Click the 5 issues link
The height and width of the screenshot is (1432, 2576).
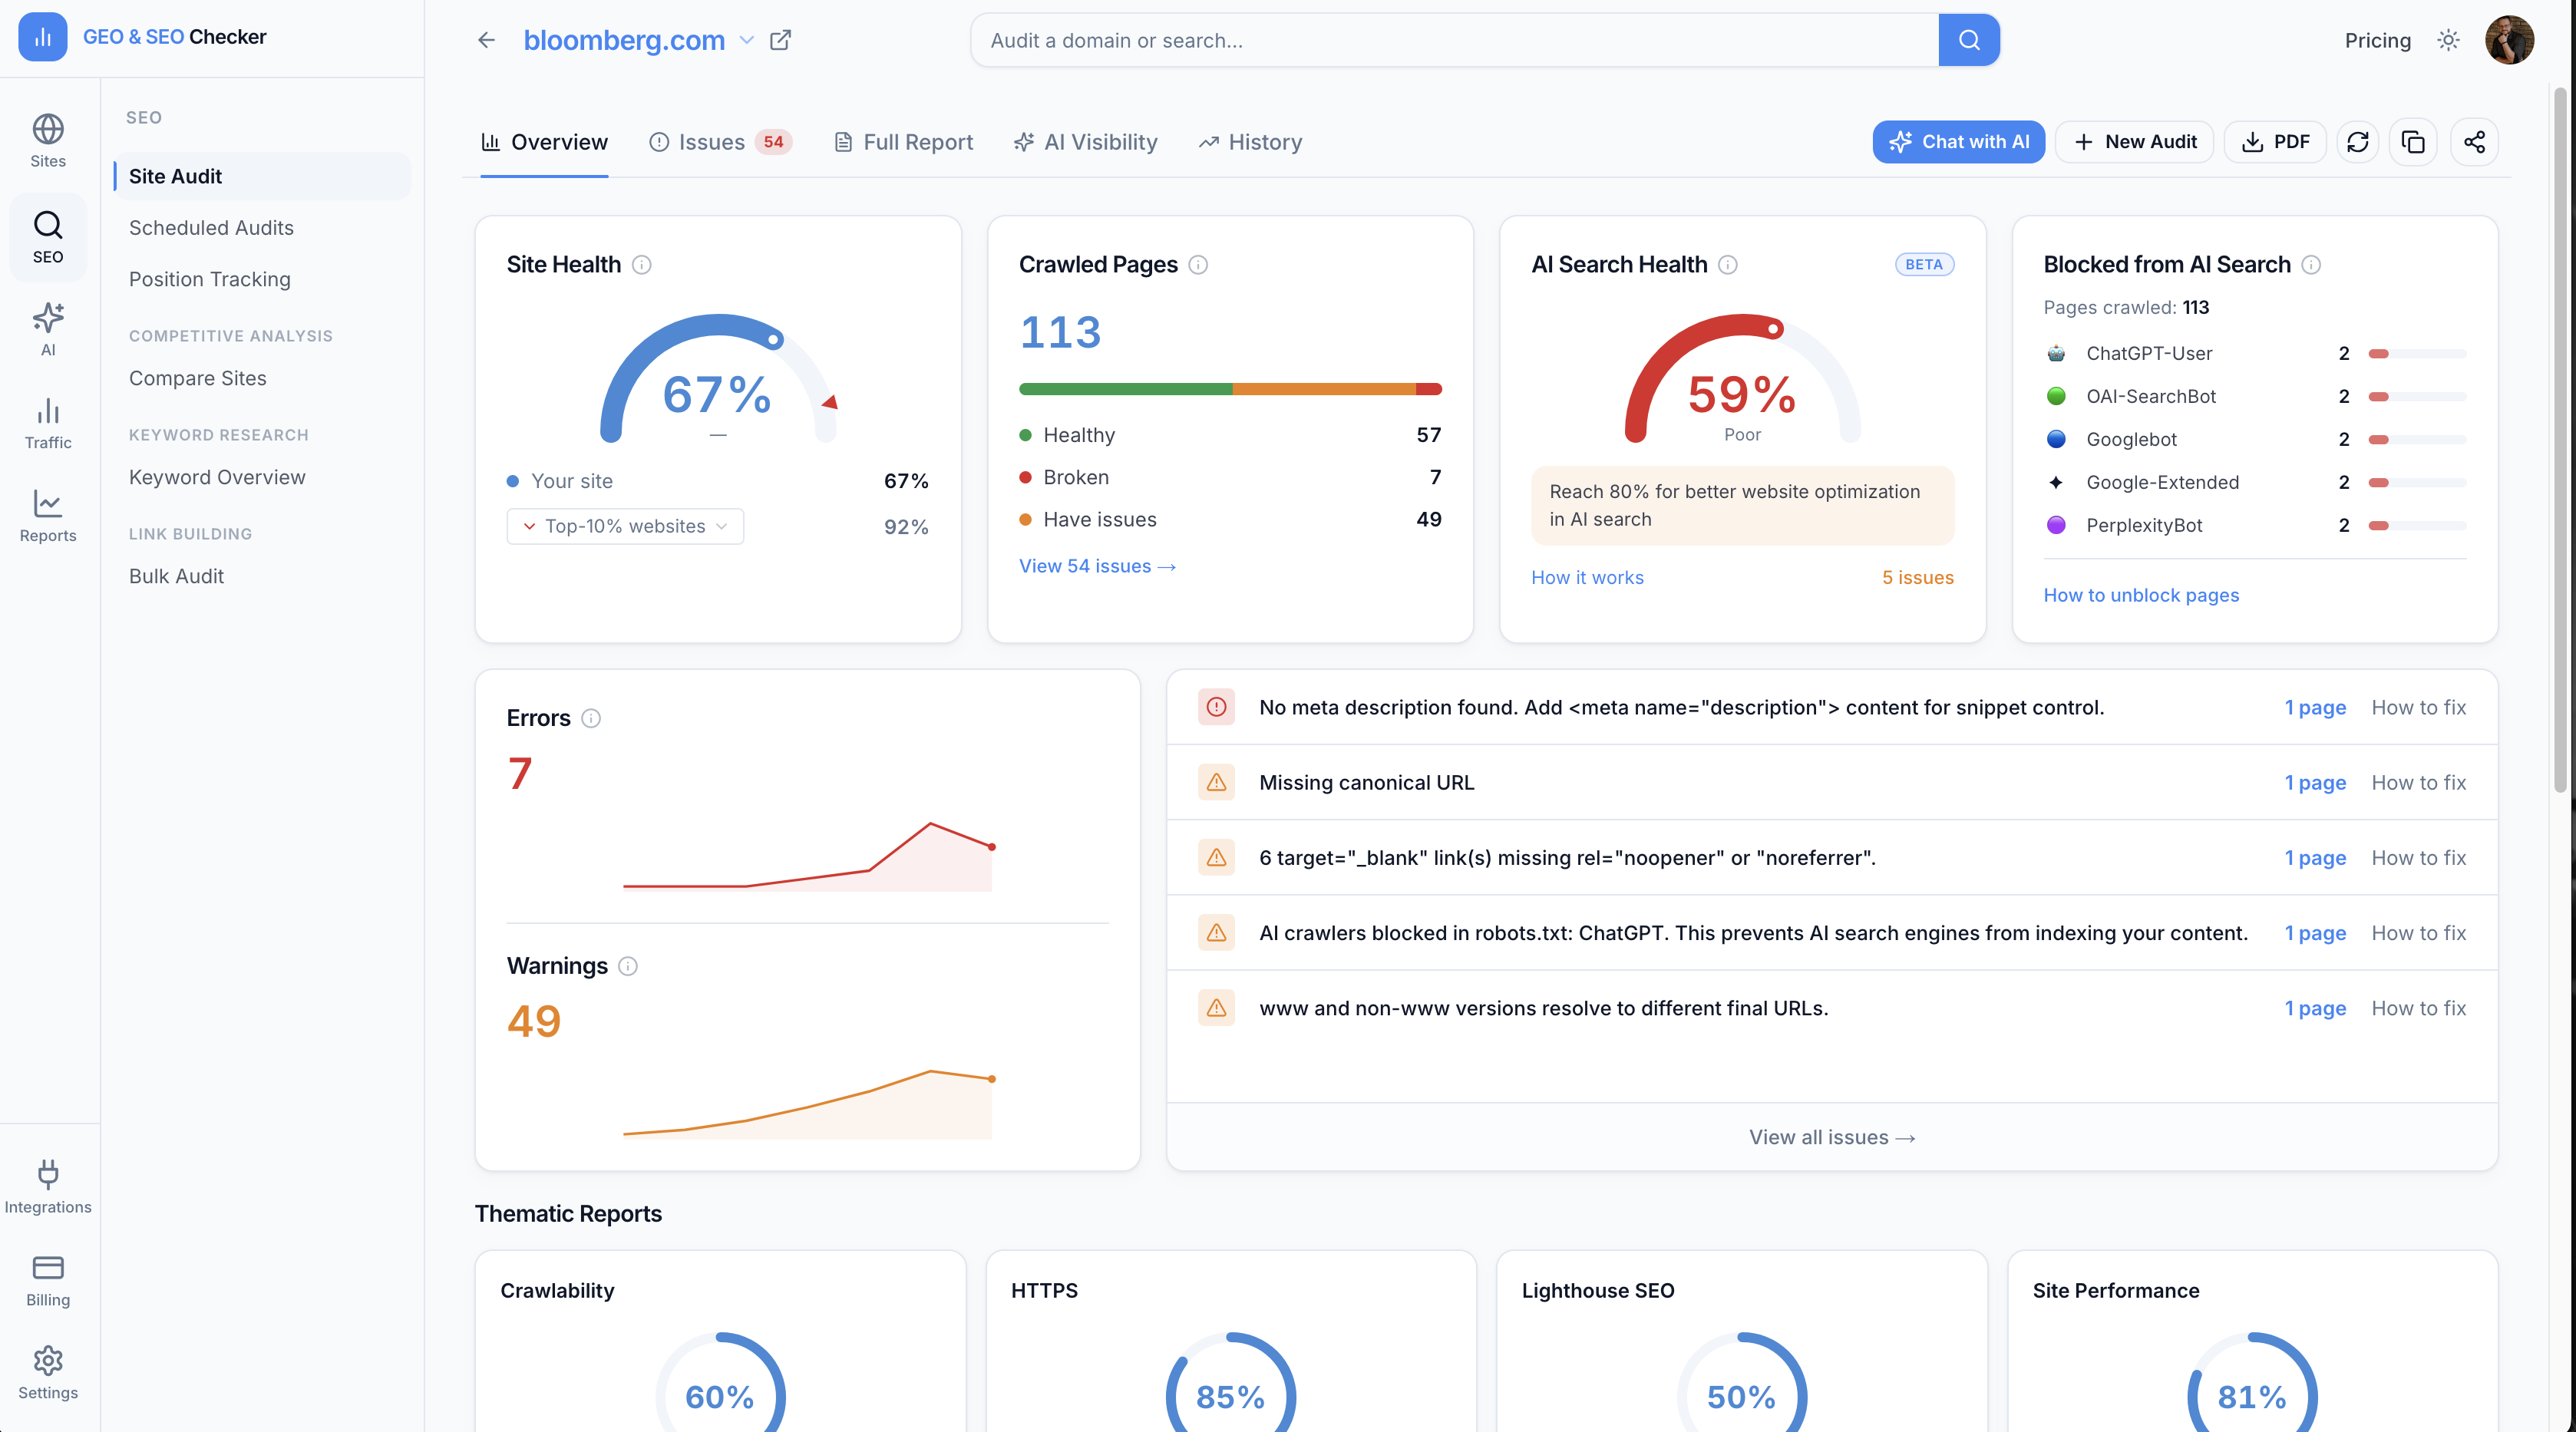pyautogui.click(x=1917, y=577)
